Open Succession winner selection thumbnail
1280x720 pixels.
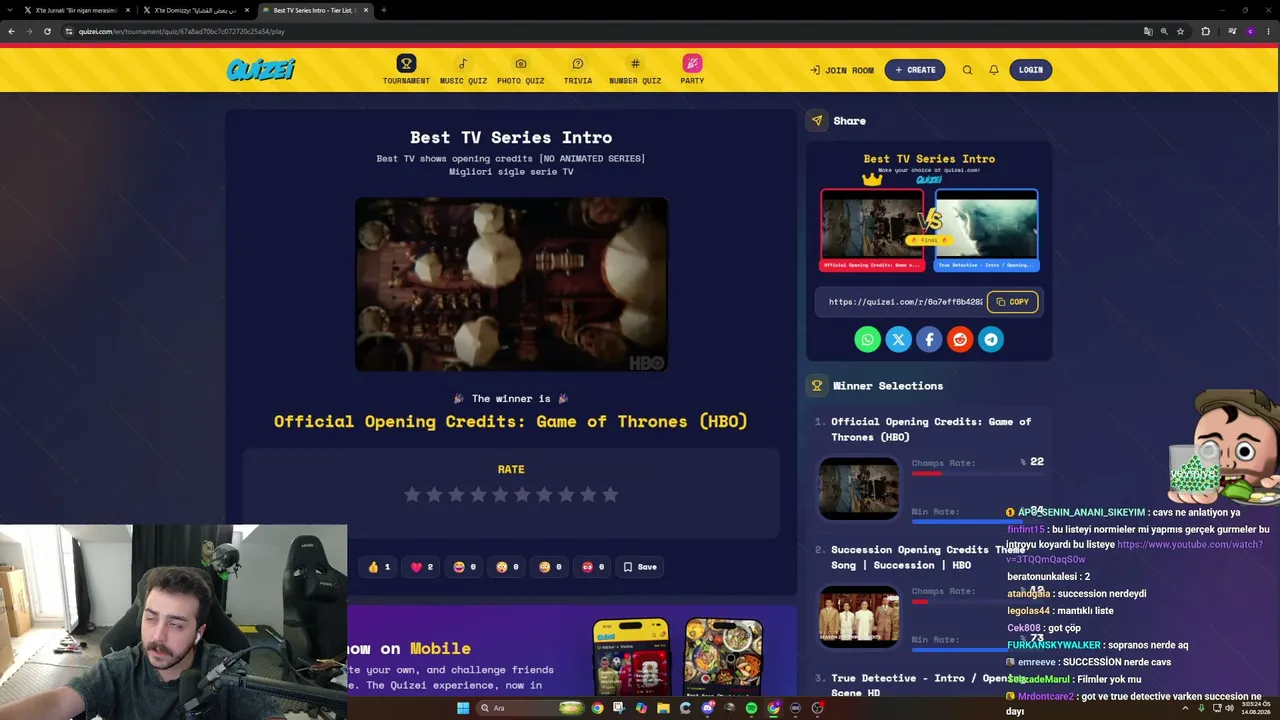pyautogui.click(x=859, y=617)
